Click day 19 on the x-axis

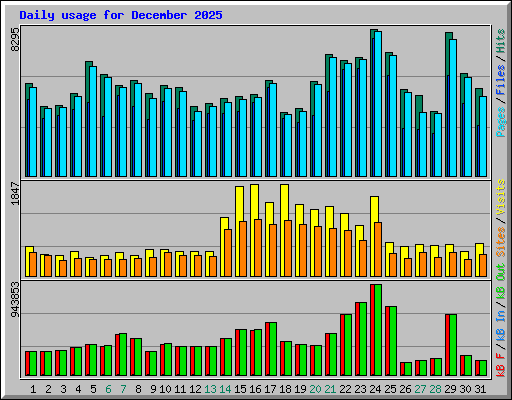click(300, 389)
